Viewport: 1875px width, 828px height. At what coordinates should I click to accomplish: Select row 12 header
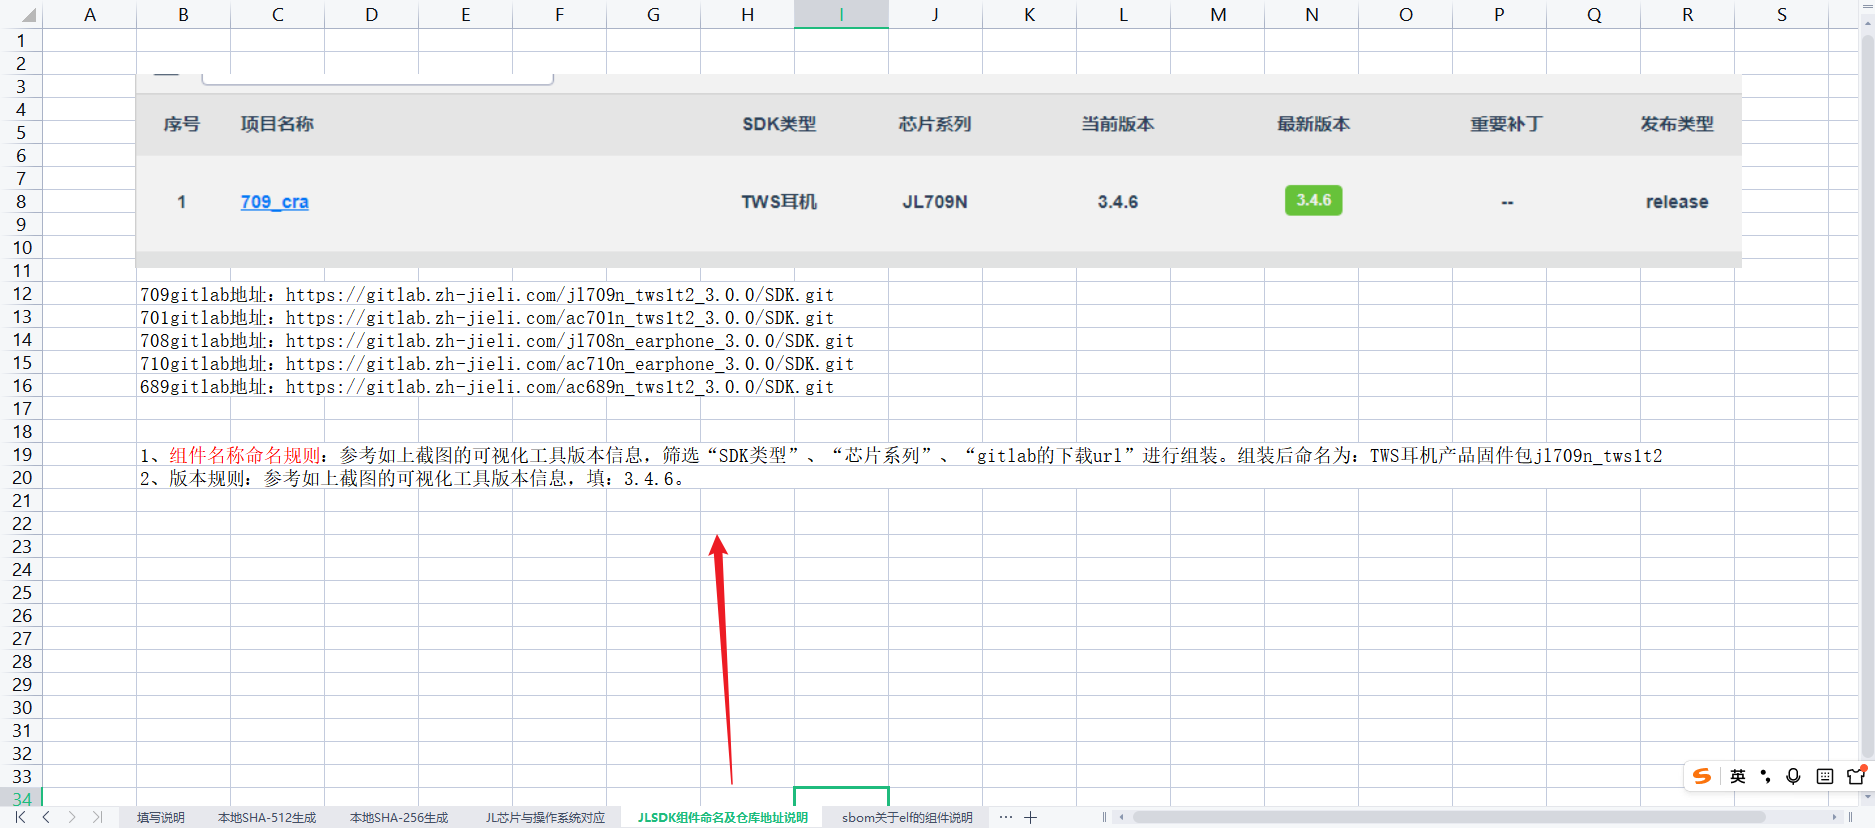[x=21, y=294]
